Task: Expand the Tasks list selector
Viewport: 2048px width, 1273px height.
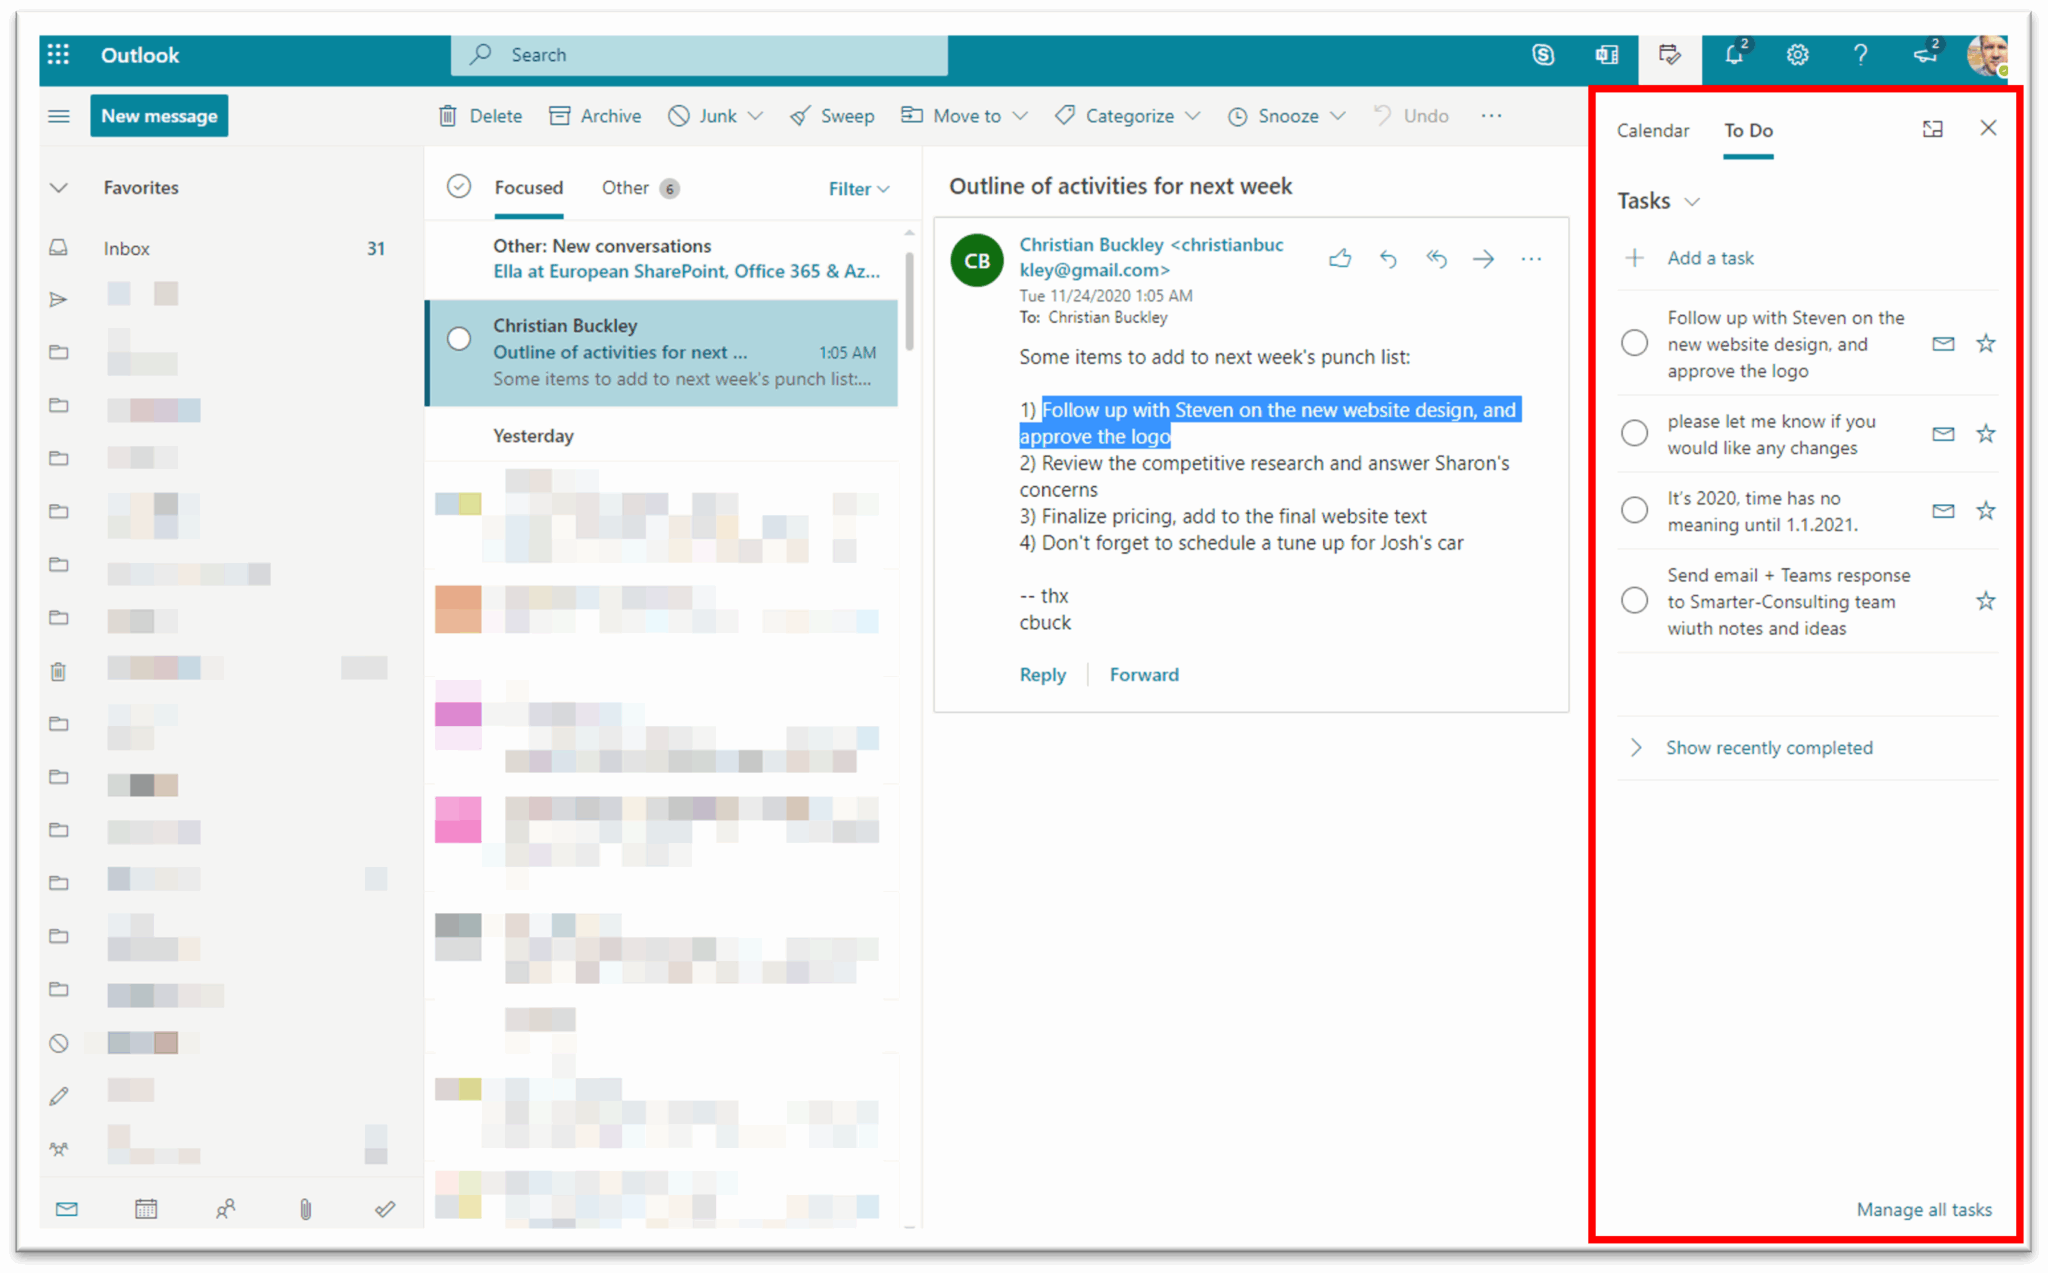Action: point(1693,200)
